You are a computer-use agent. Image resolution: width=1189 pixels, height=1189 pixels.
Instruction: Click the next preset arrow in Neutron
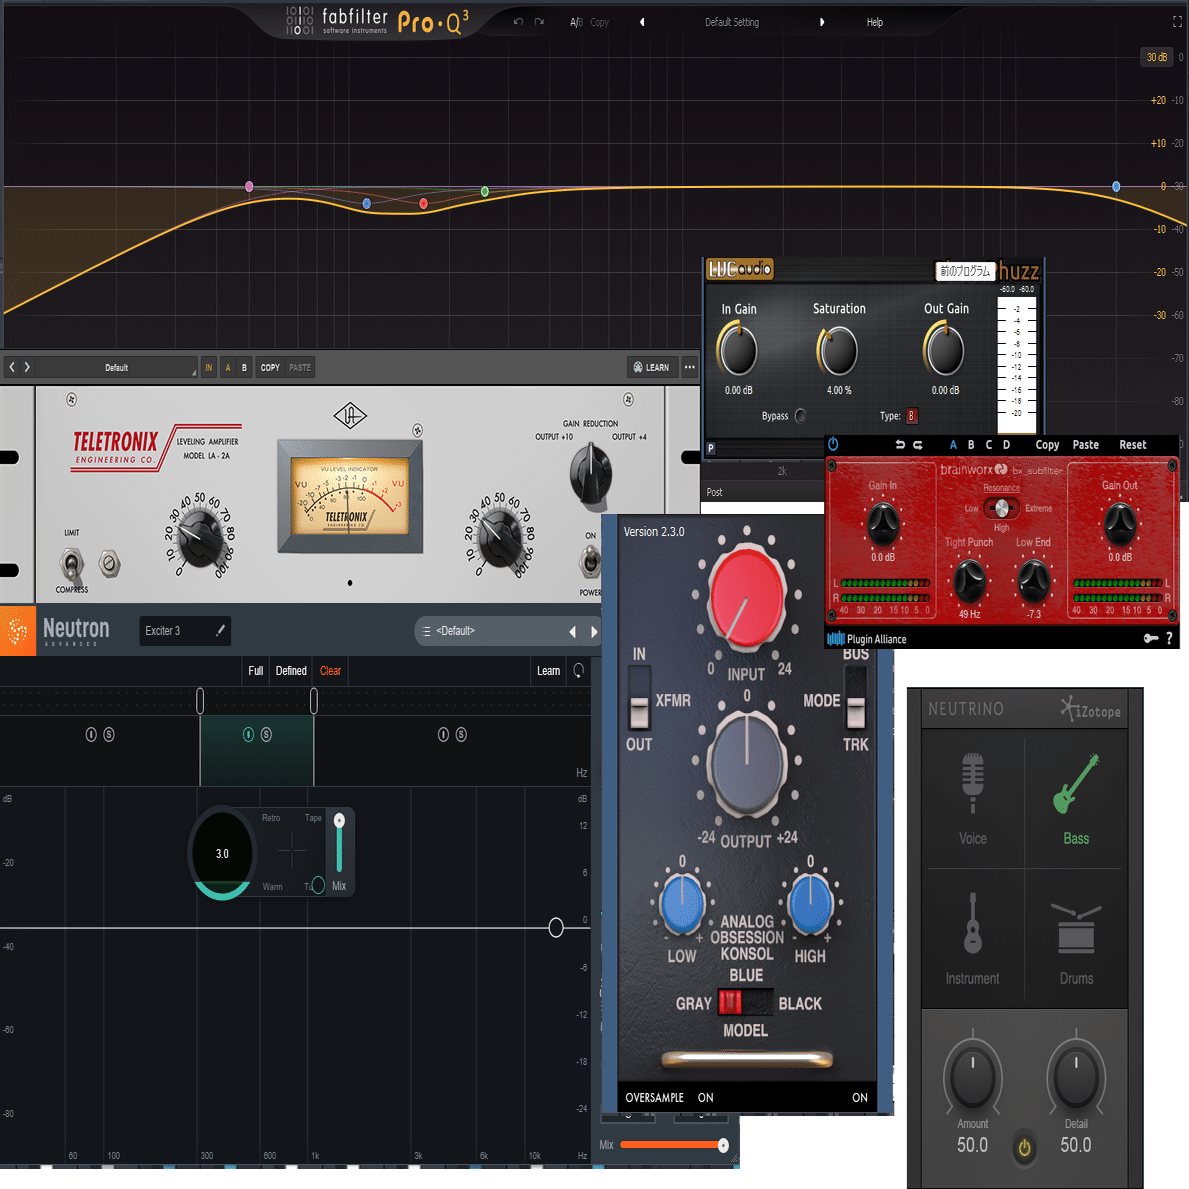coord(594,632)
